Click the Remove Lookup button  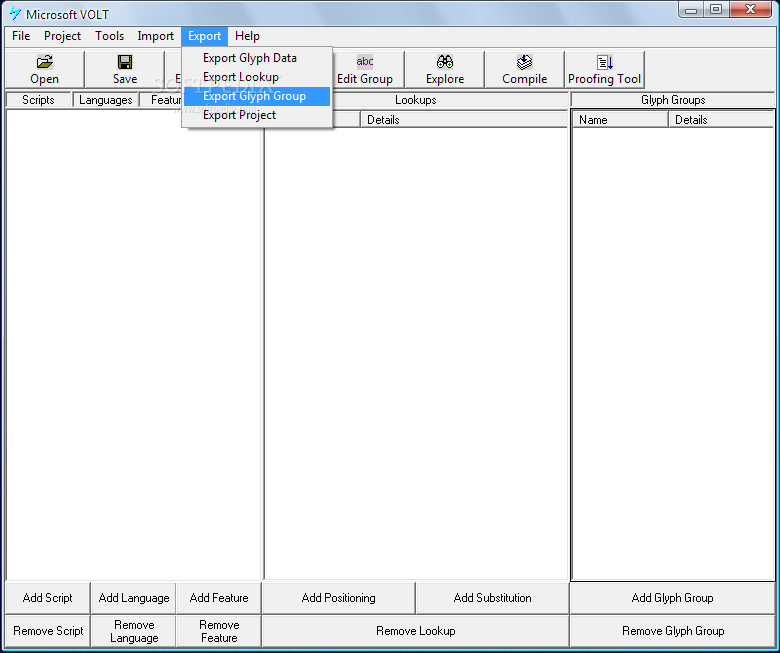pos(415,631)
